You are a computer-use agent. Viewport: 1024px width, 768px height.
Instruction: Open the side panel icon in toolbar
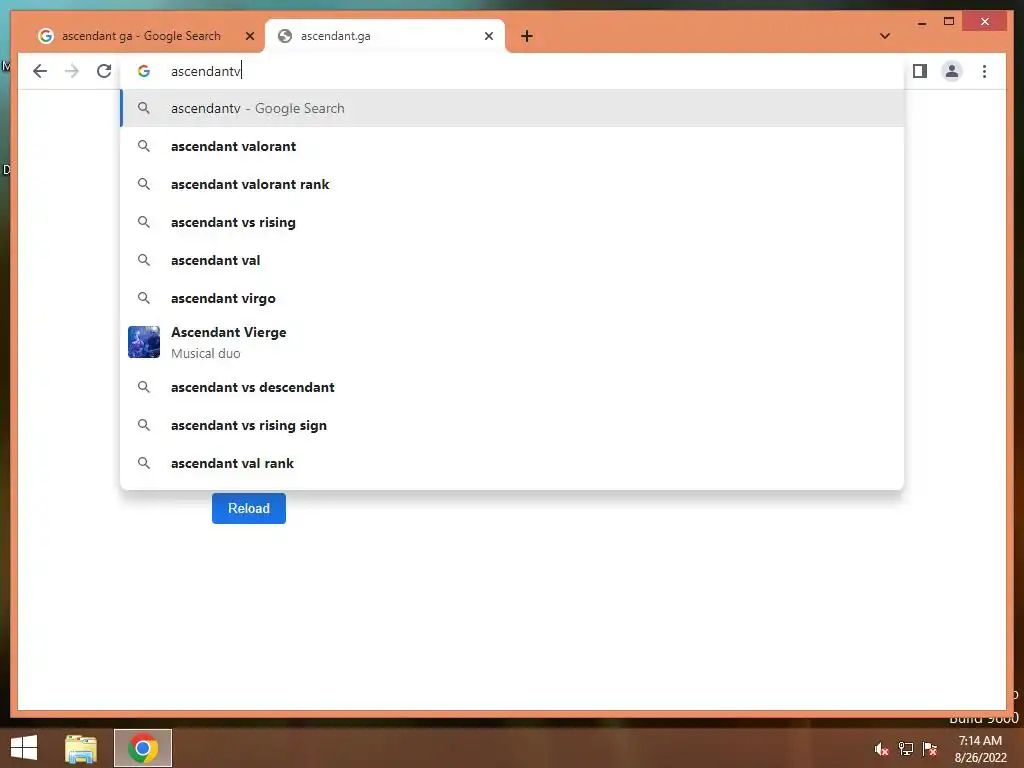(920, 71)
